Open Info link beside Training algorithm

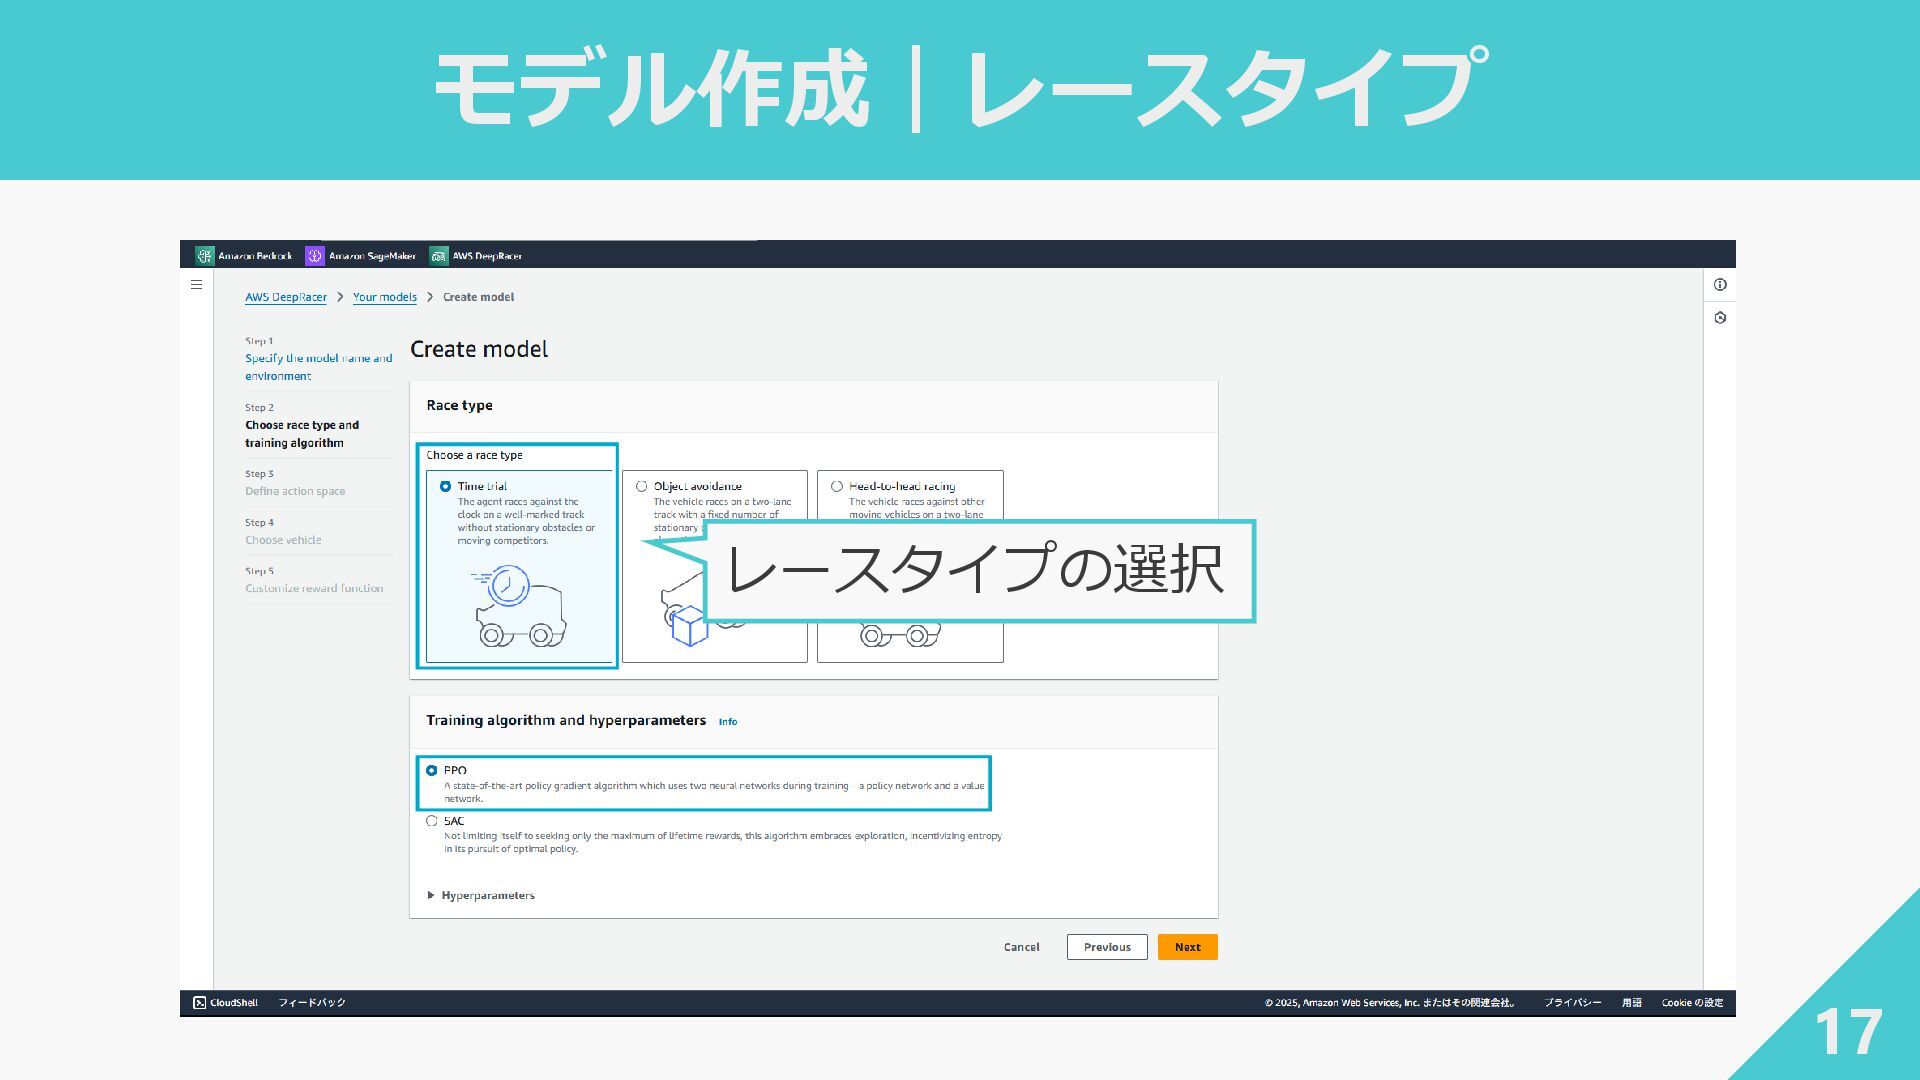point(728,722)
